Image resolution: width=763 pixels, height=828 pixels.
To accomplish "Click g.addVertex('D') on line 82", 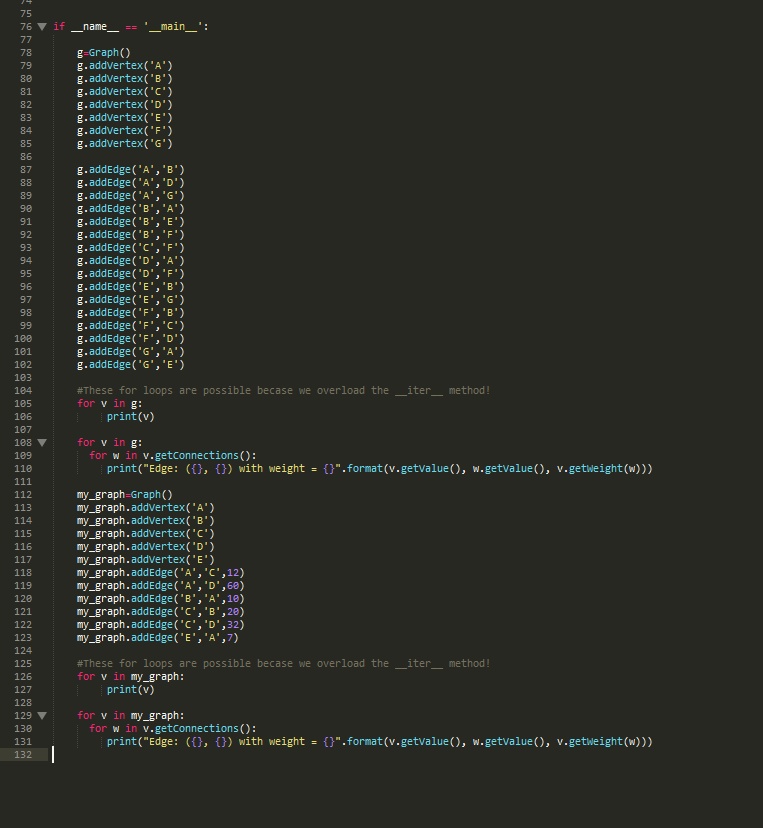I will click(125, 105).
